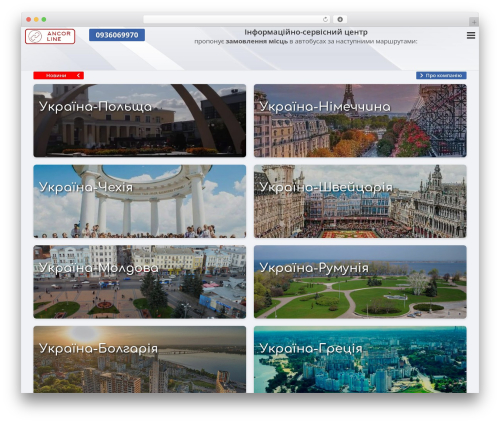The height and width of the screenshot is (423, 500).
Task: Open the Україна-Німеччина route card
Action: tap(360, 121)
